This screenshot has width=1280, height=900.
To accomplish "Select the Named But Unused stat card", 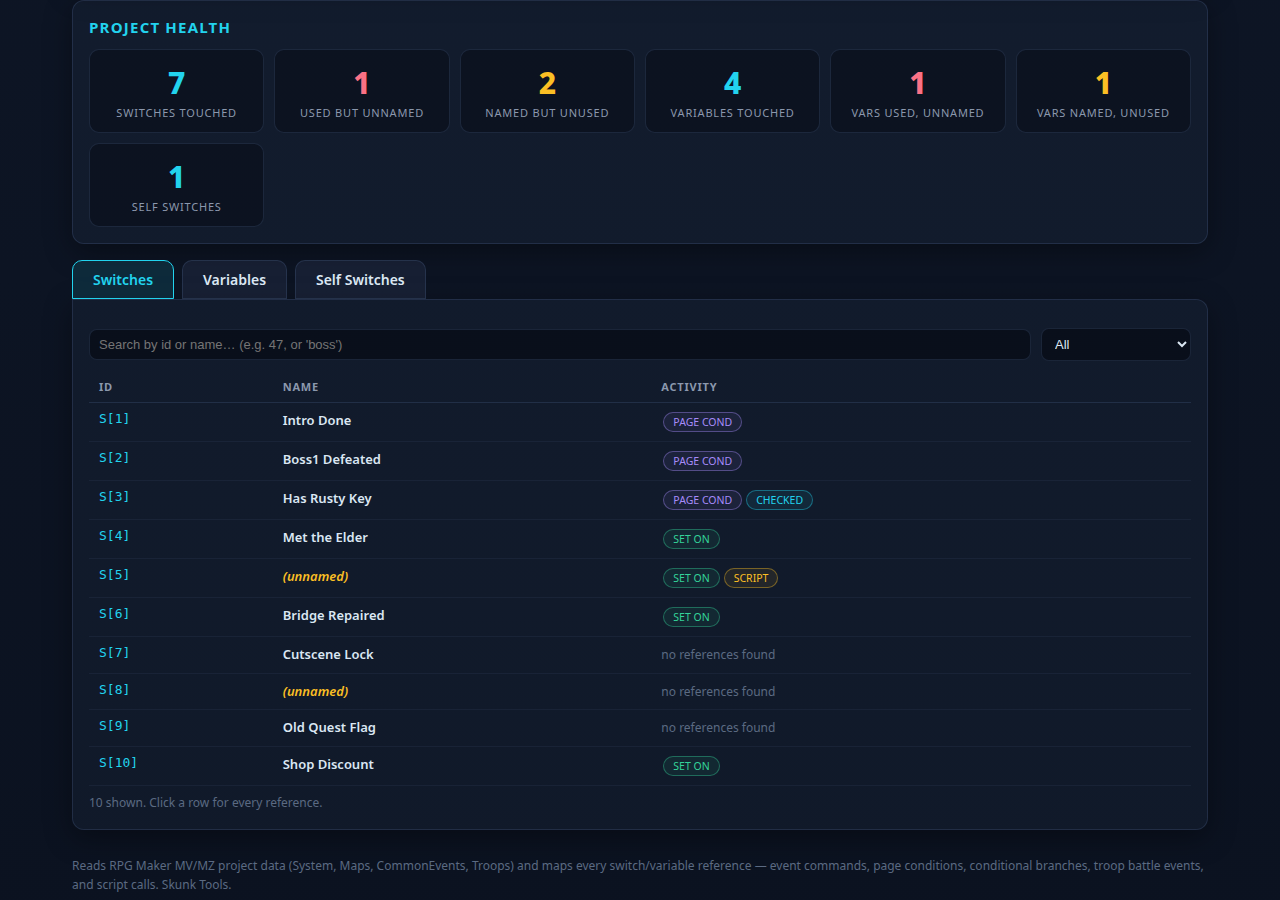I will click(547, 91).
